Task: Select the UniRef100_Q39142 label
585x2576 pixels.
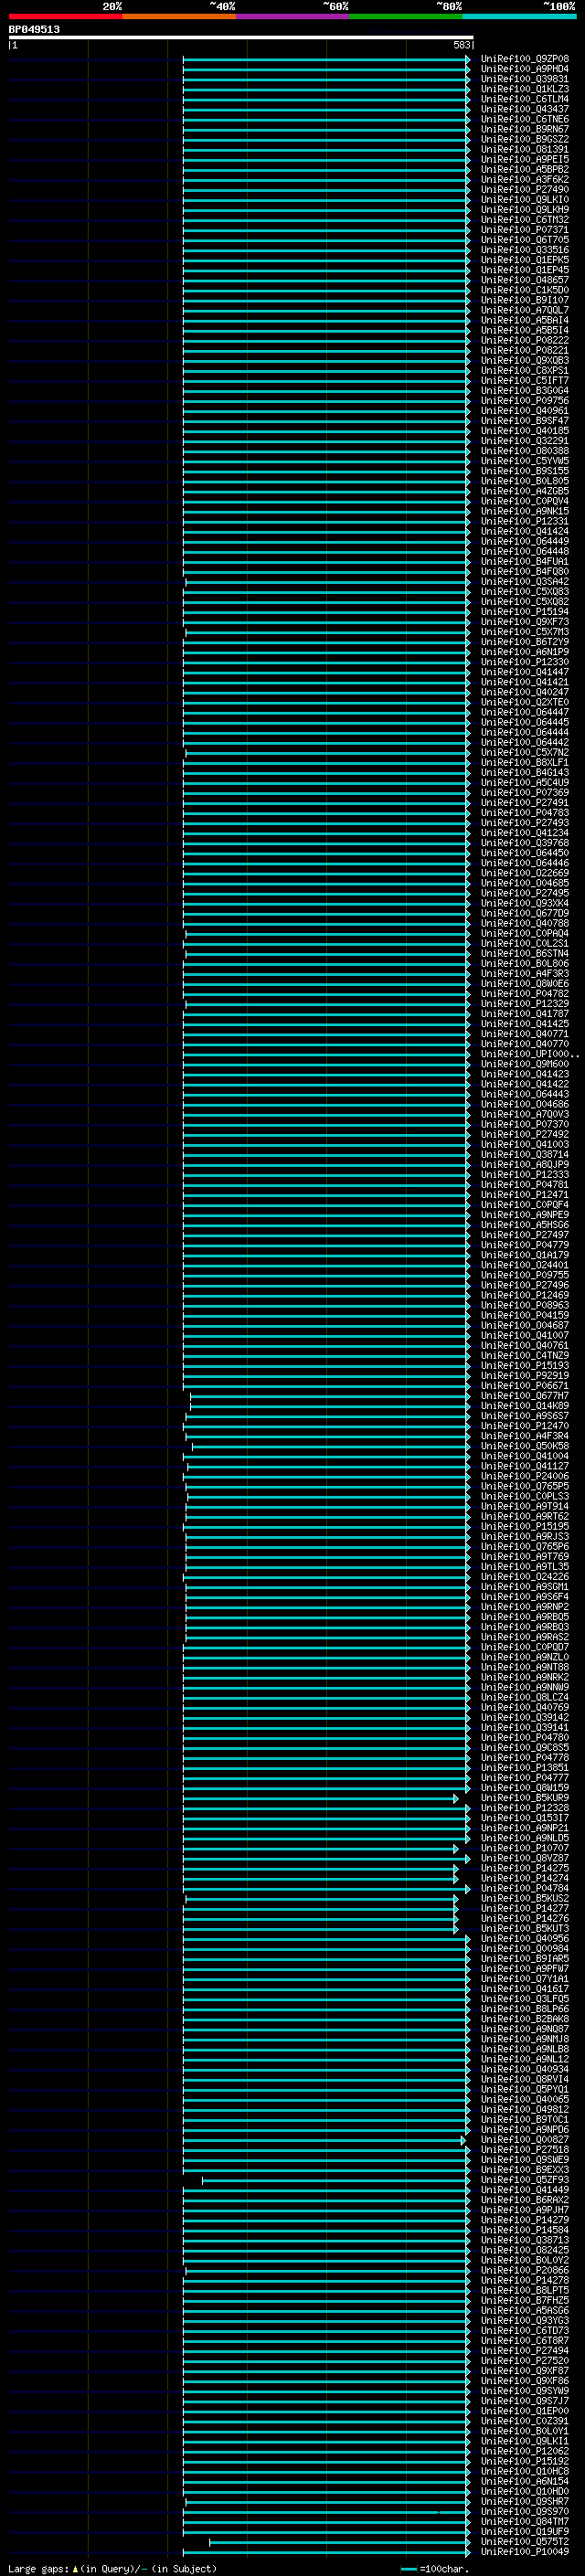Action: 524,1717
